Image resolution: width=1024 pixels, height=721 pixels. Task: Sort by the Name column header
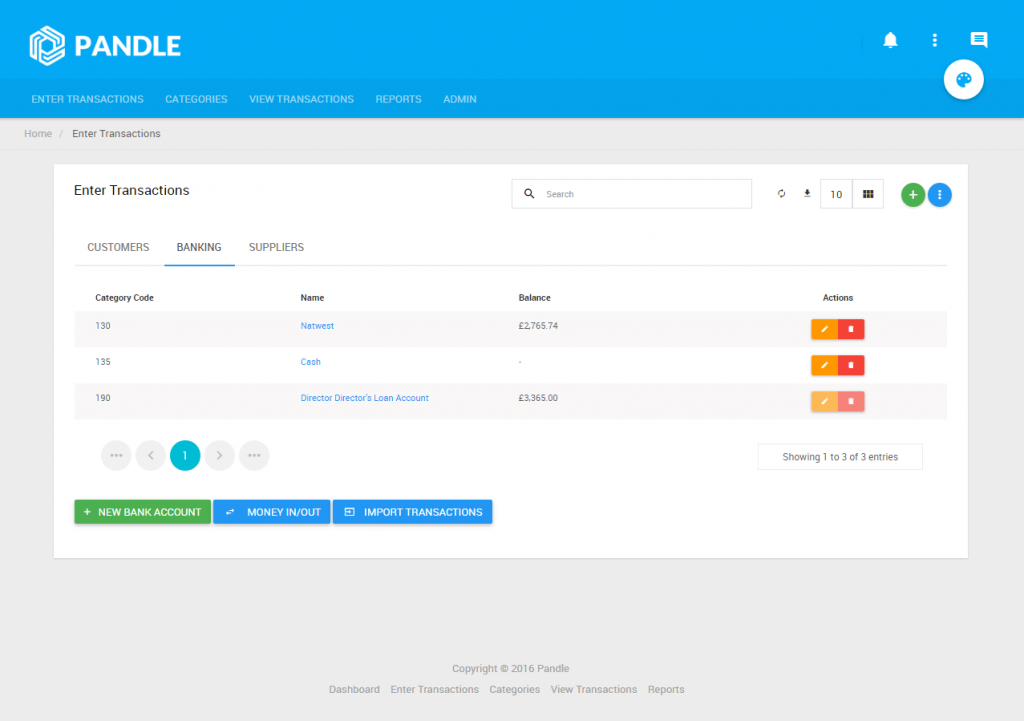[x=312, y=298]
